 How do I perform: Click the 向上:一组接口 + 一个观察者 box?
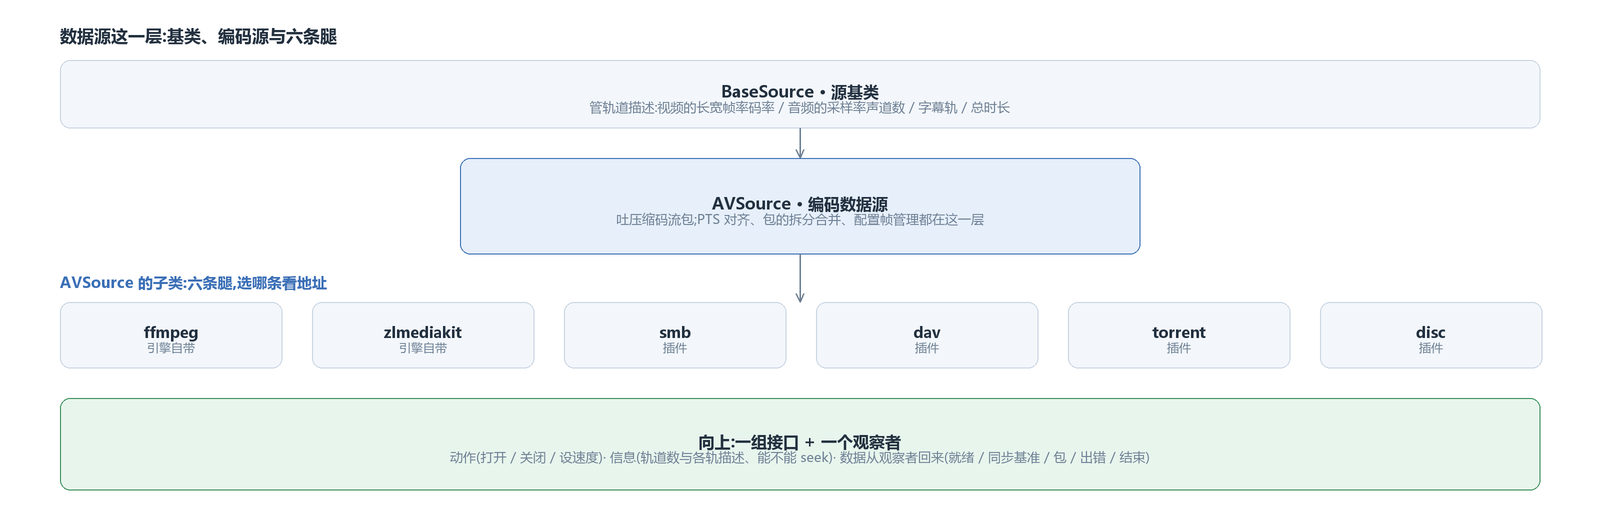[800, 444]
